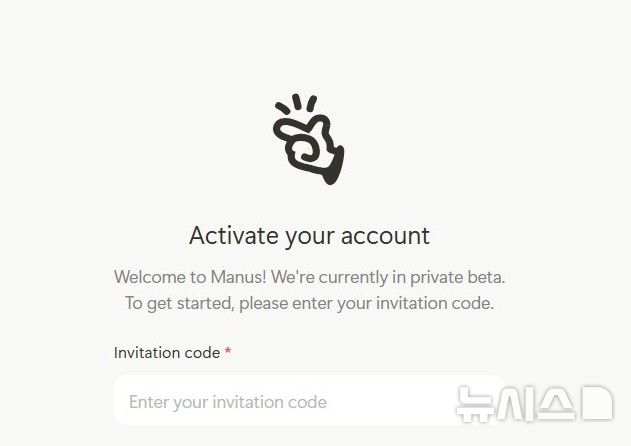Focus the invitation code input field
Image resolution: width=631 pixels, height=446 pixels.
coord(309,401)
